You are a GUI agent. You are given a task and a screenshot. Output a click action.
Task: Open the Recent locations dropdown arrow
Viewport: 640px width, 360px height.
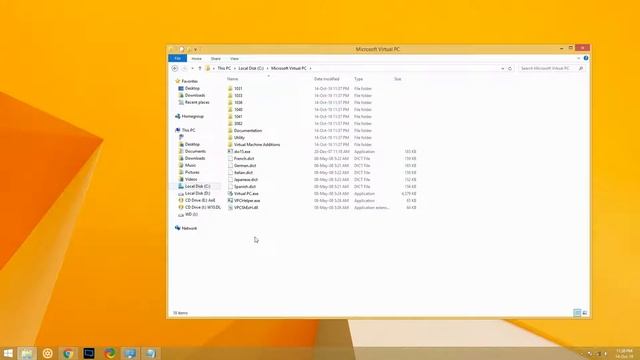[x=192, y=69]
